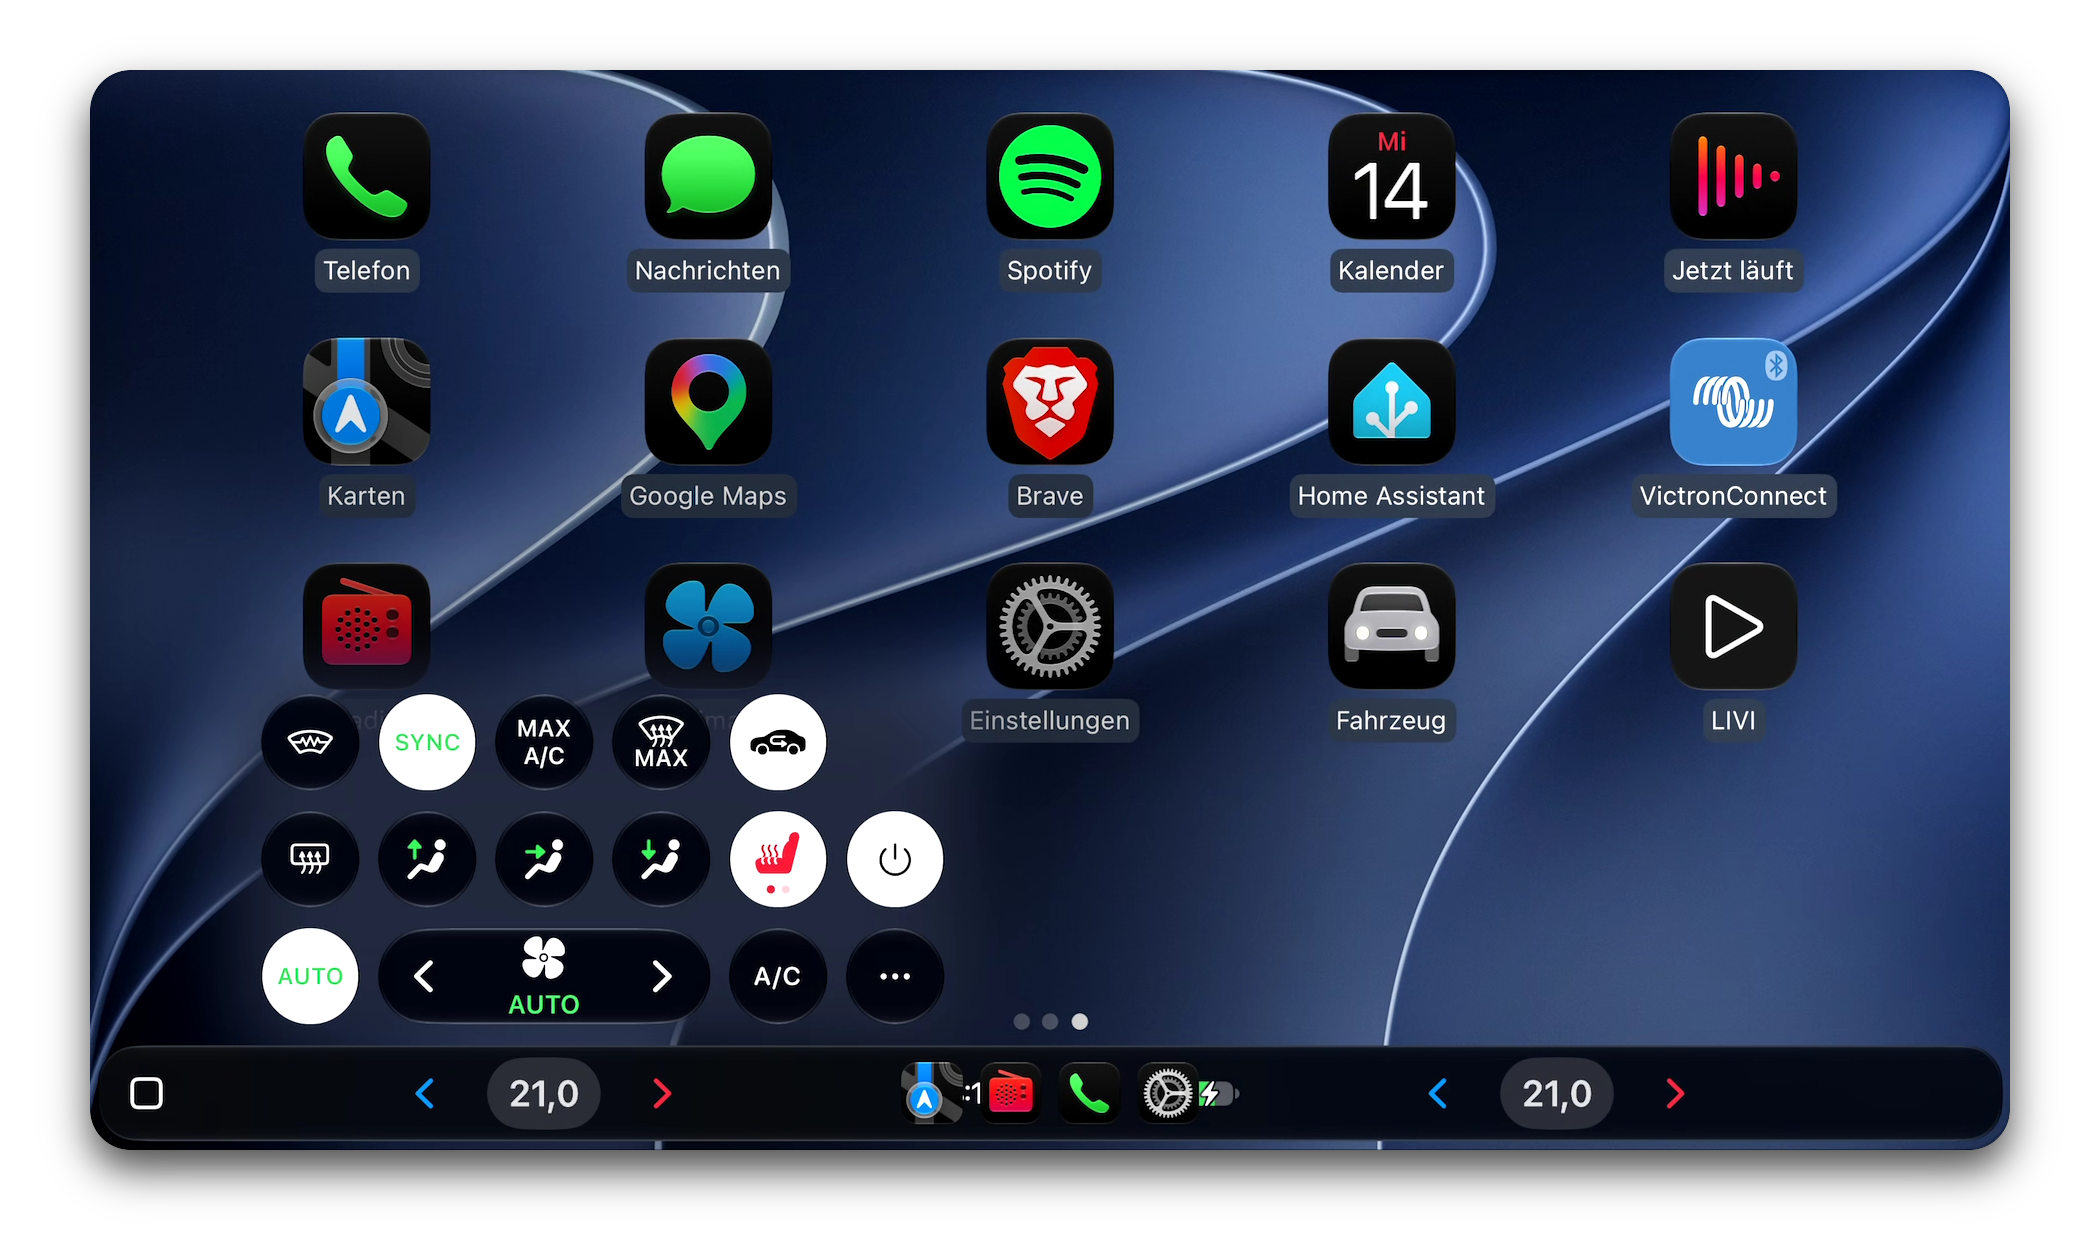Turn climate power off
This screenshot has width=2100, height=1260.
895,859
